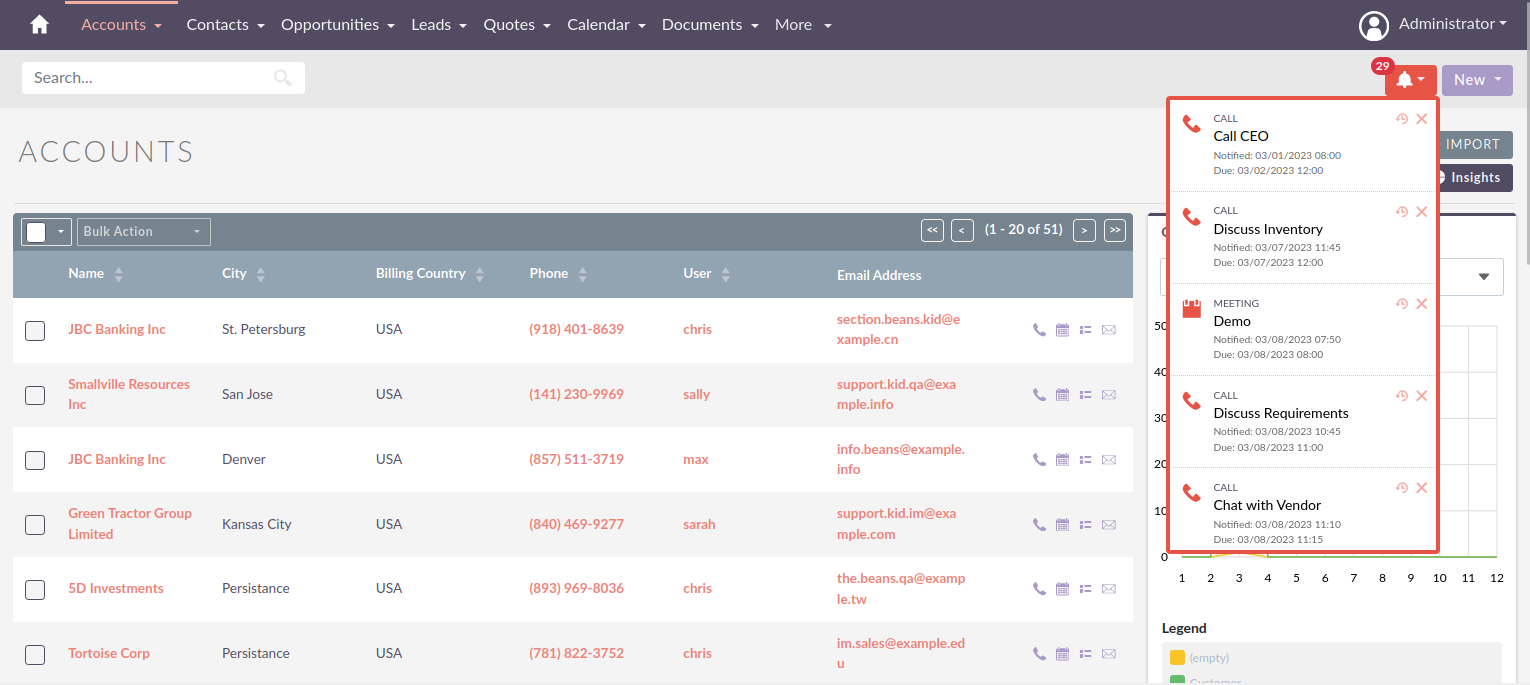This screenshot has height=685, width=1530.
Task: Open the Opportunities menu
Action: tap(337, 25)
